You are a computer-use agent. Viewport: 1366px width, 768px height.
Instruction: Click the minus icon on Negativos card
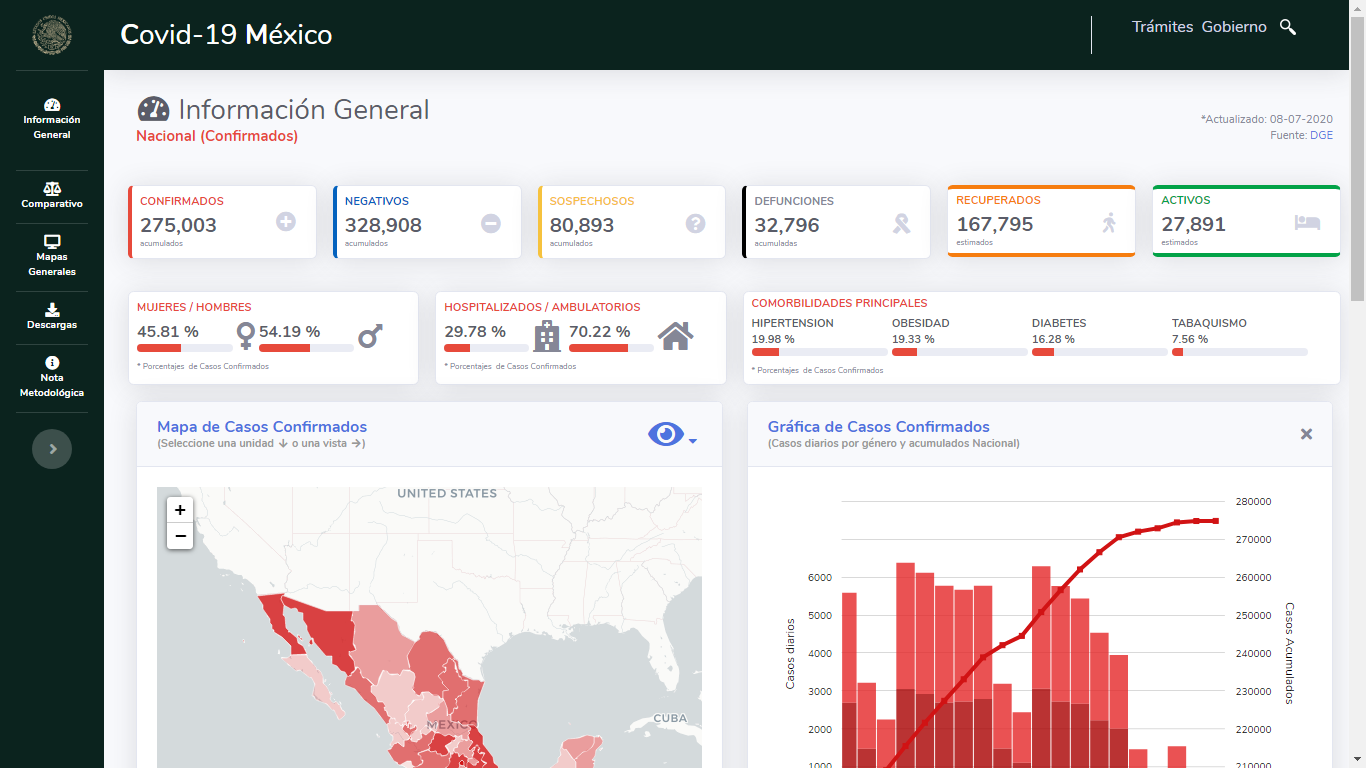pyautogui.click(x=491, y=223)
